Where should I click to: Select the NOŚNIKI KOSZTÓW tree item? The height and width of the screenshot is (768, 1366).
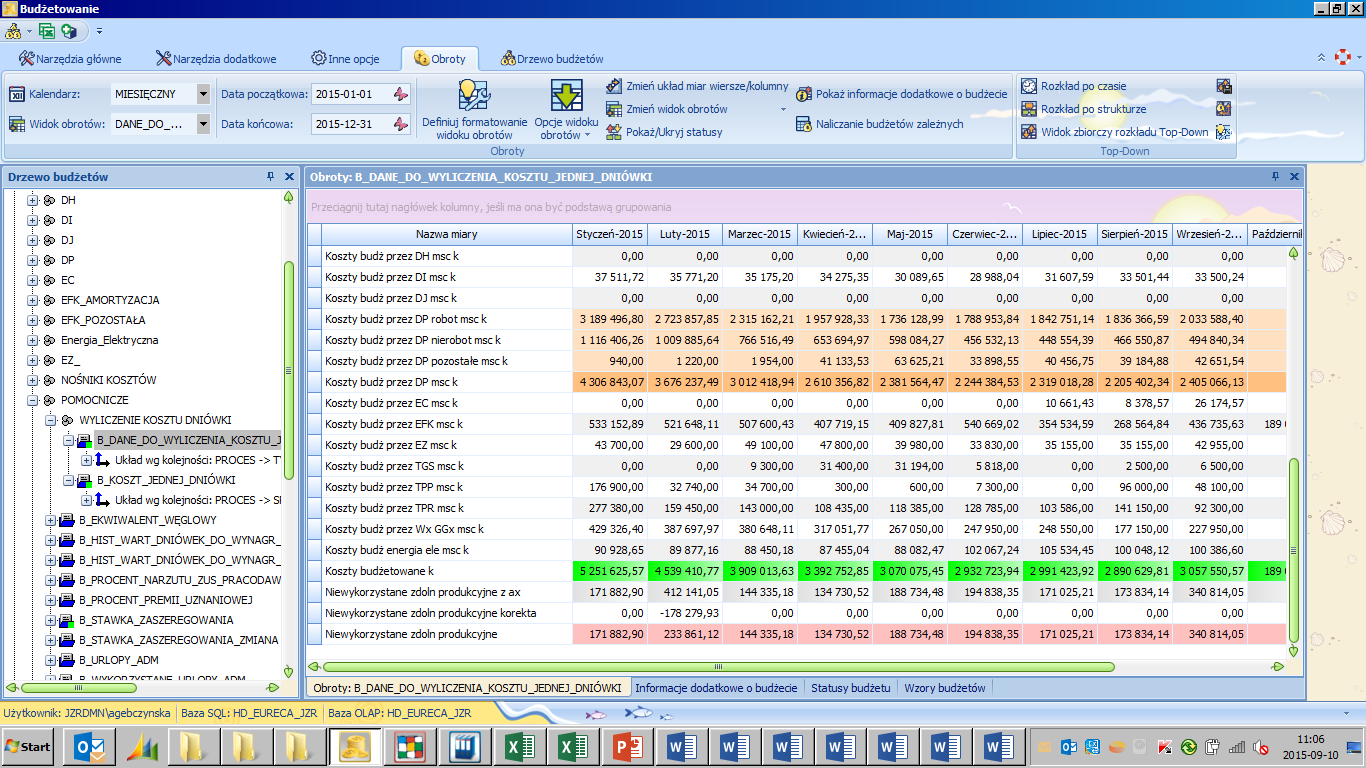[108, 380]
